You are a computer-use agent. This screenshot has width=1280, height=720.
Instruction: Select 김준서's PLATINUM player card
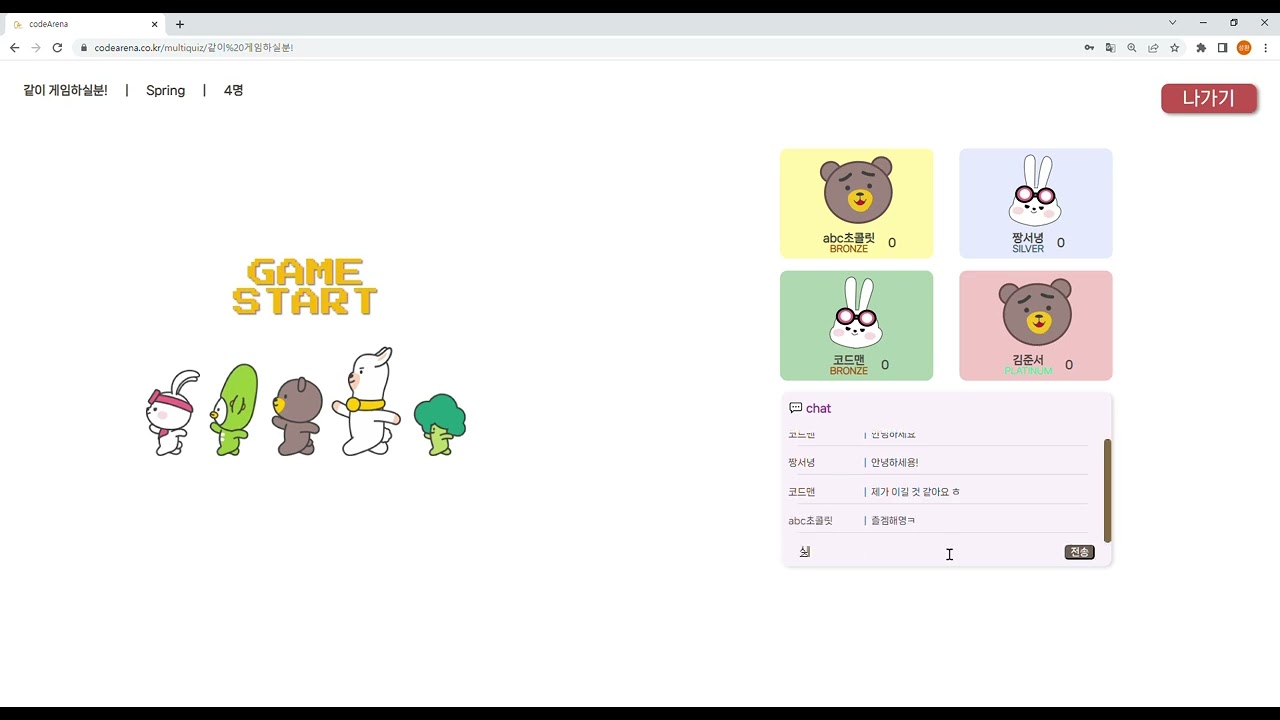pos(1035,325)
